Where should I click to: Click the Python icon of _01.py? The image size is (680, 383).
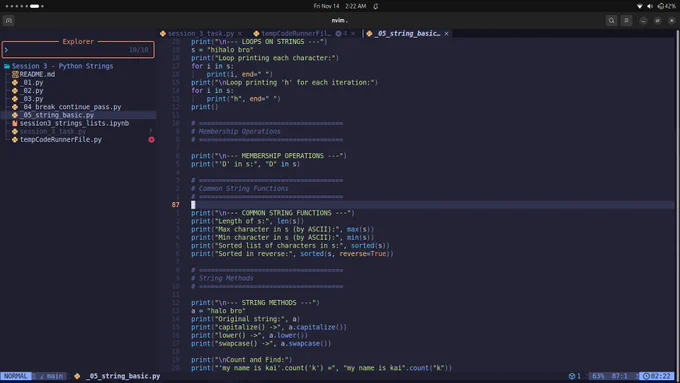(x=15, y=82)
